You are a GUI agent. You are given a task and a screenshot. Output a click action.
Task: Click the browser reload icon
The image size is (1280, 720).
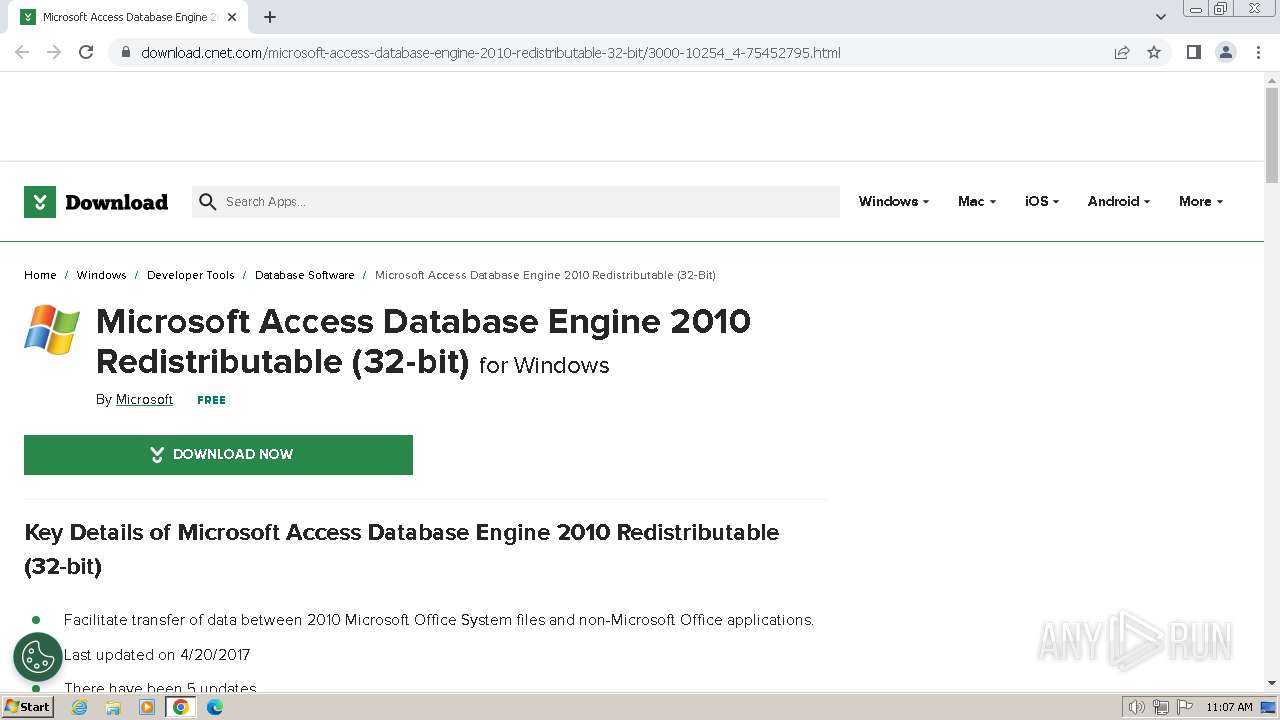point(86,52)
